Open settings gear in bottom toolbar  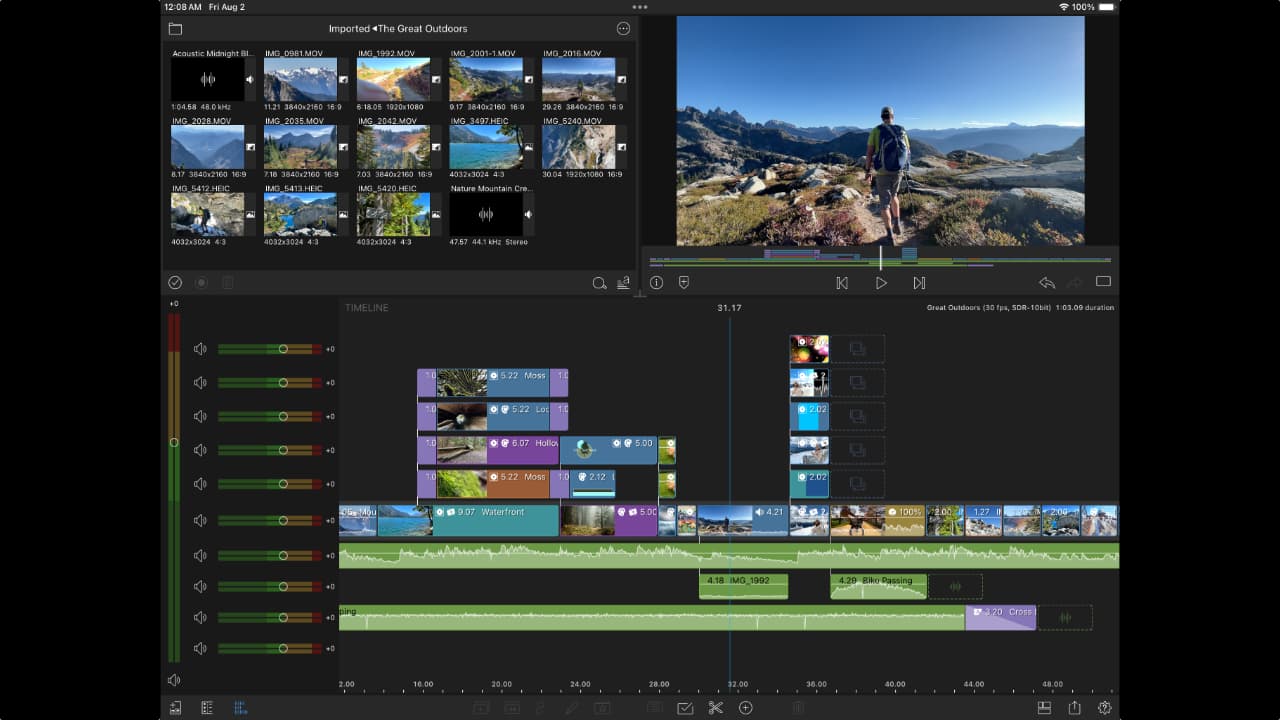point(1104,708)
